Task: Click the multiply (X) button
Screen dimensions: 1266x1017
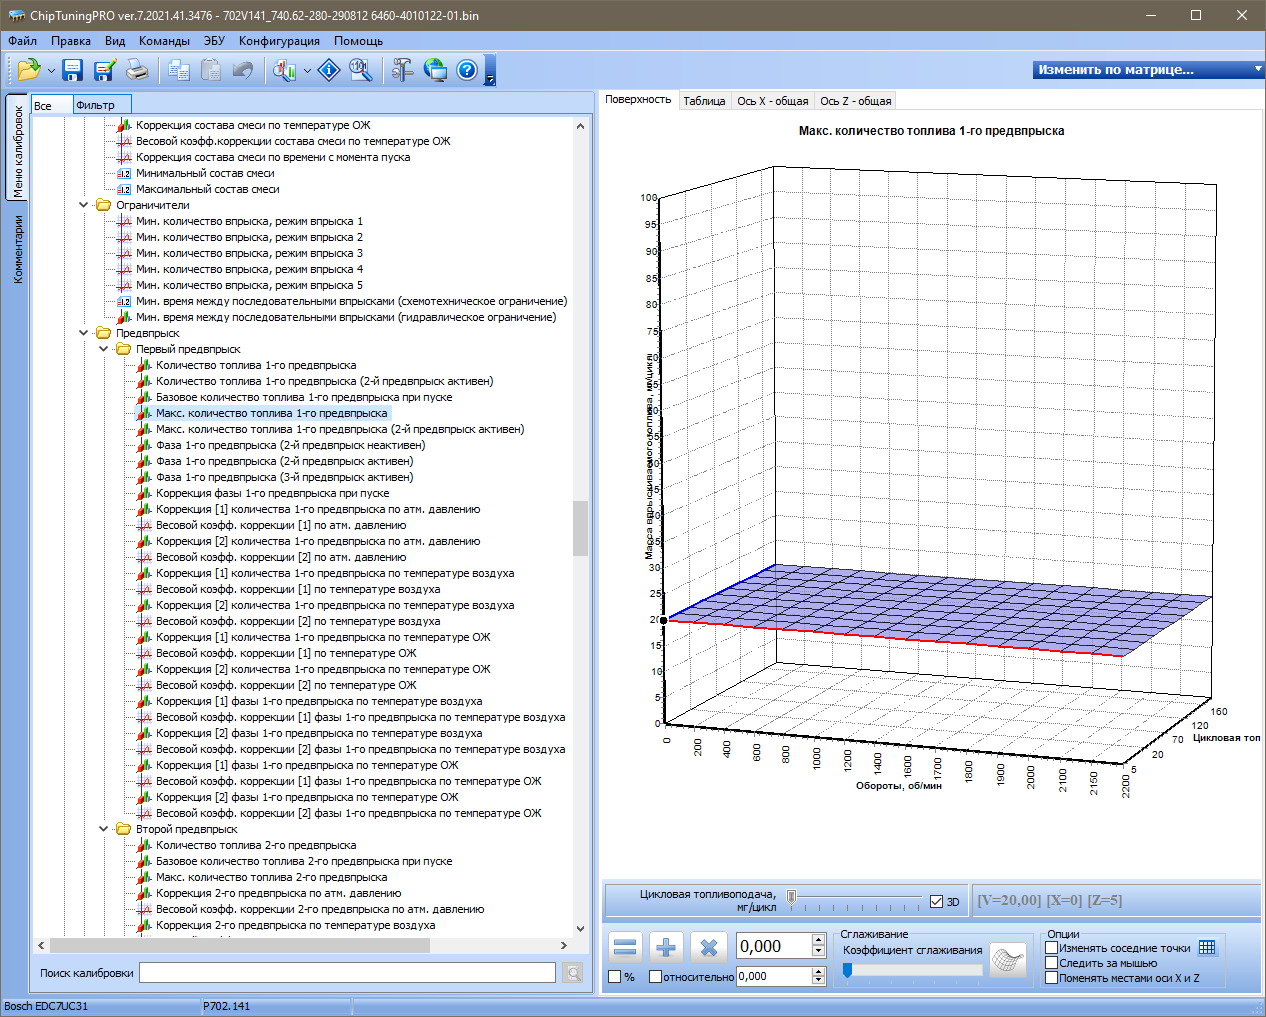Action: pyautogui.click(x=709, y=947)
